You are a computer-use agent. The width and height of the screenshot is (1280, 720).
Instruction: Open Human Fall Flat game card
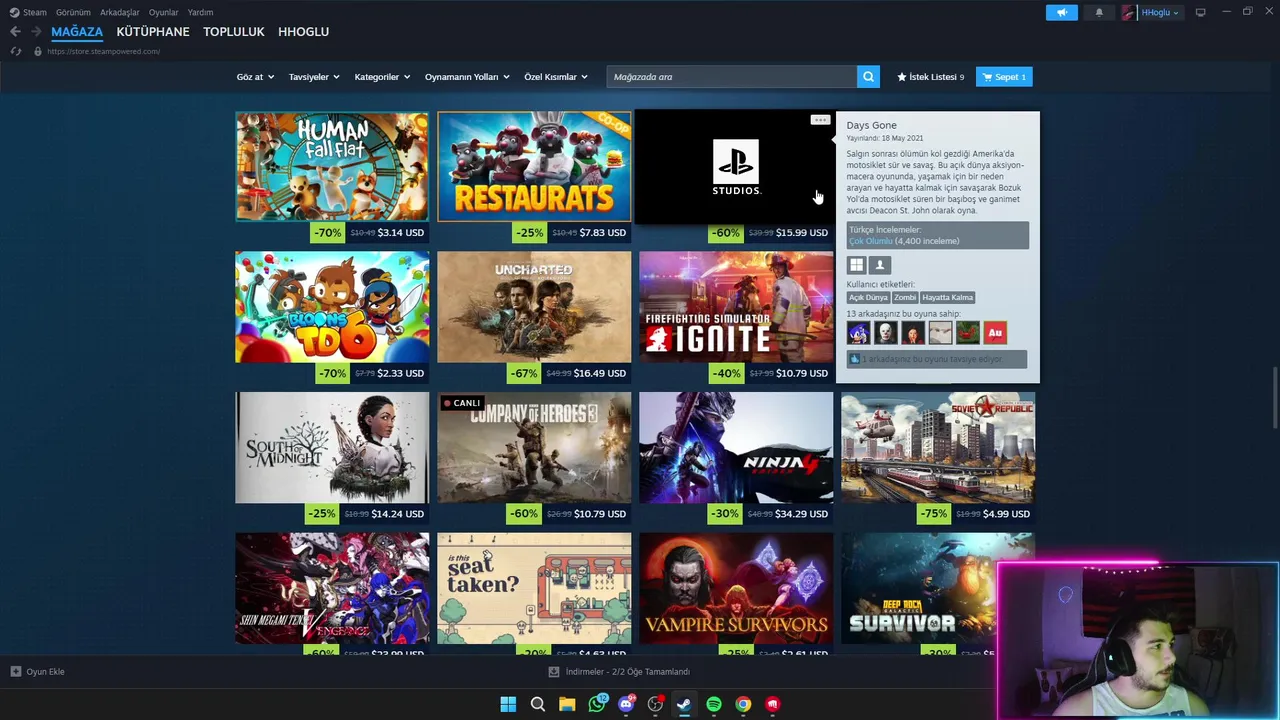tap(332, 166)
